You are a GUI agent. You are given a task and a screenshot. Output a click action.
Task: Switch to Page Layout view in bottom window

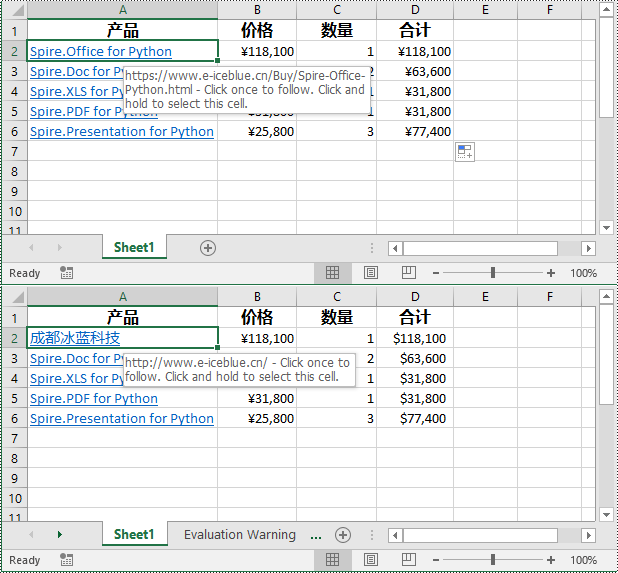(x=370, y=560)
